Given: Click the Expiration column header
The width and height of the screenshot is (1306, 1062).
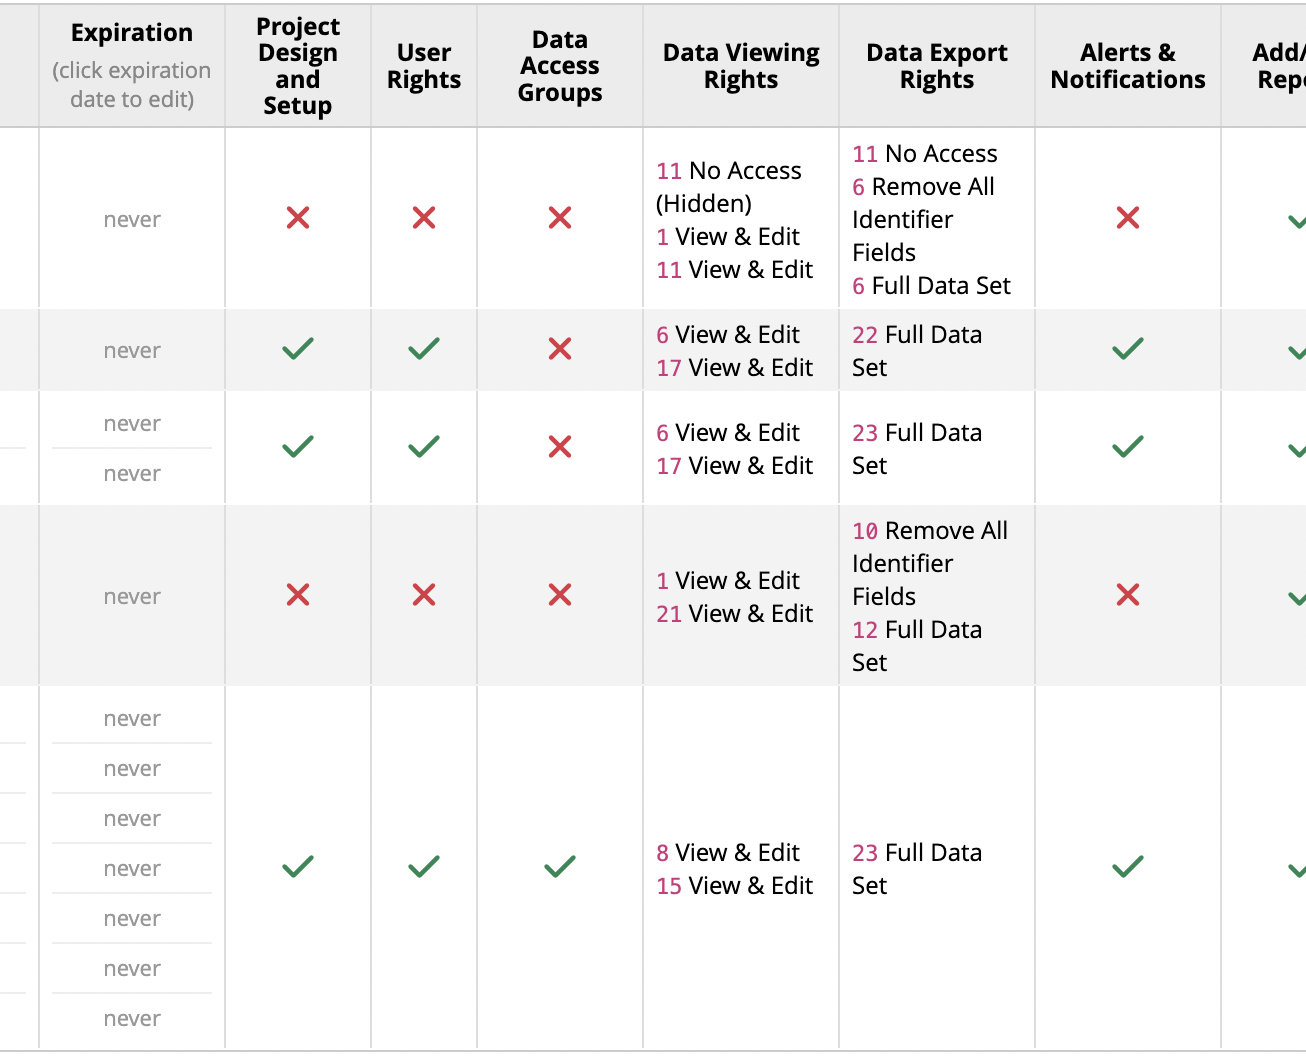Looking at the screenshot, I should click(131, 32).
